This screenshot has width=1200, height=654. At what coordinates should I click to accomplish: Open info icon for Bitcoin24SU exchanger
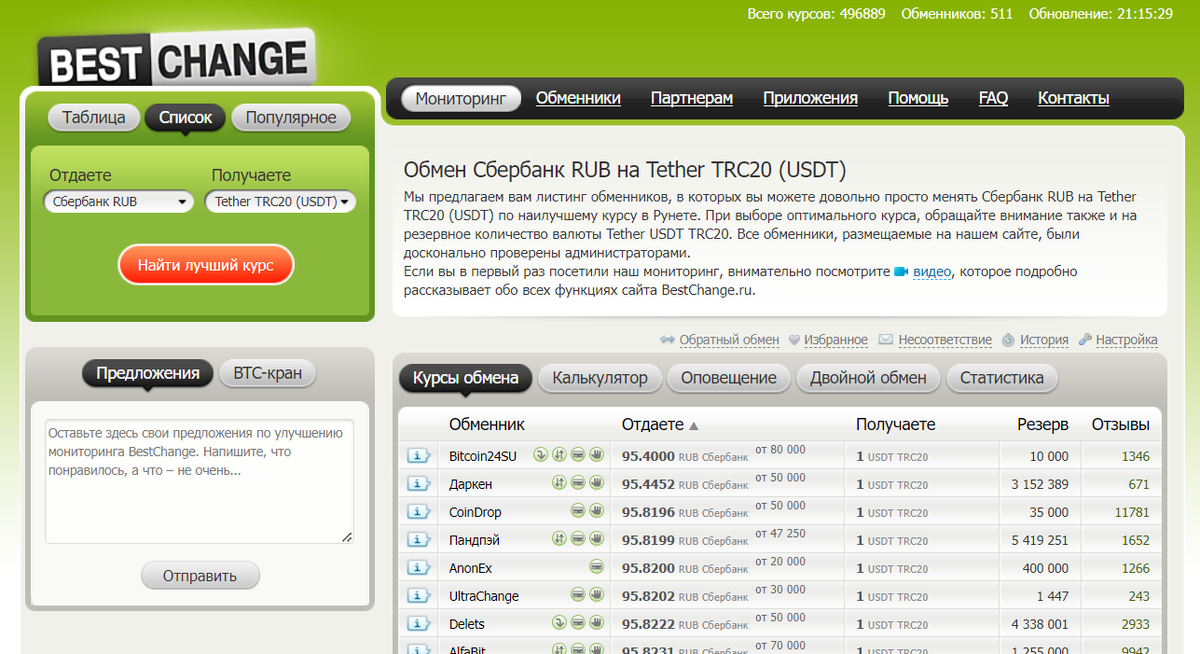click(417, 456)
